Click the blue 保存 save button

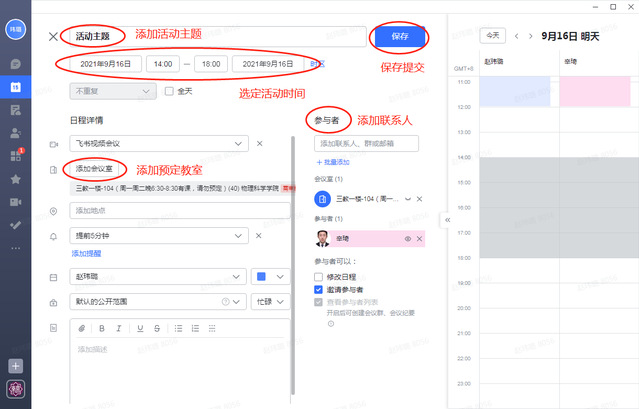tap(400, 36)
